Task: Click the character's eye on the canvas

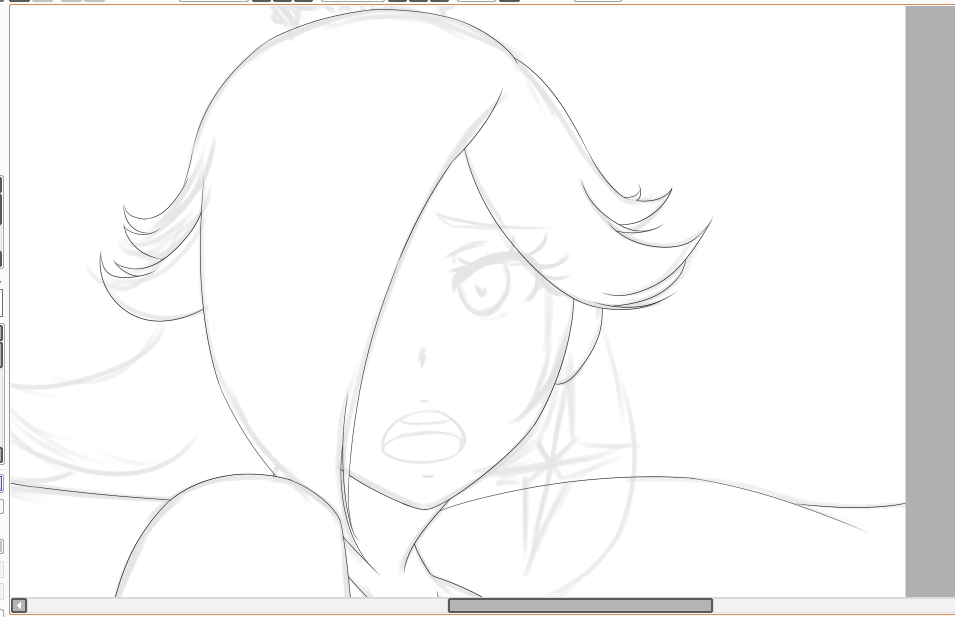Action: point(483,288)
